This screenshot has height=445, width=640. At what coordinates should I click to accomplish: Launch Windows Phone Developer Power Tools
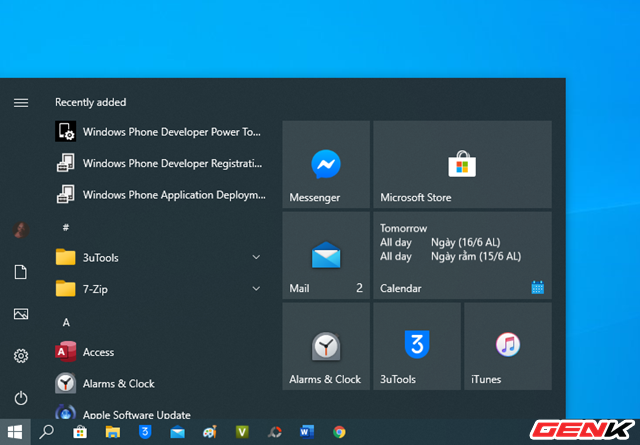160,132
